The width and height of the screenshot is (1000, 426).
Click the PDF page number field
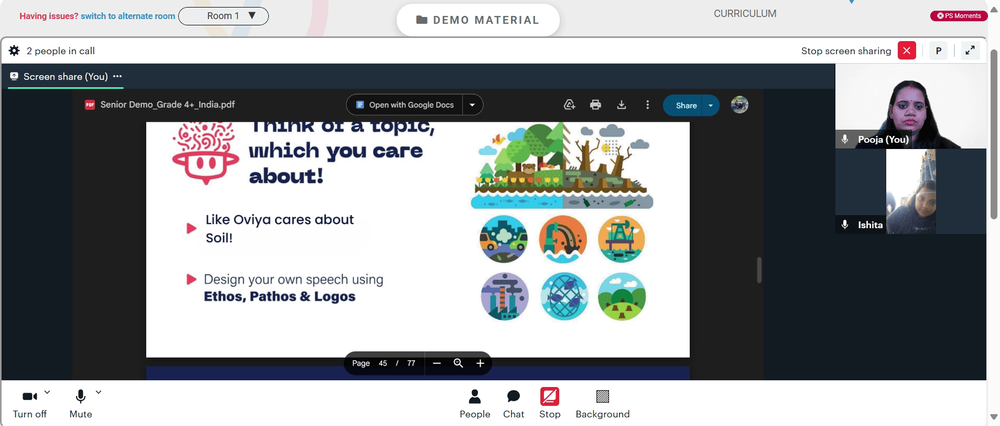pyautogui.click(x=383, y=364)
